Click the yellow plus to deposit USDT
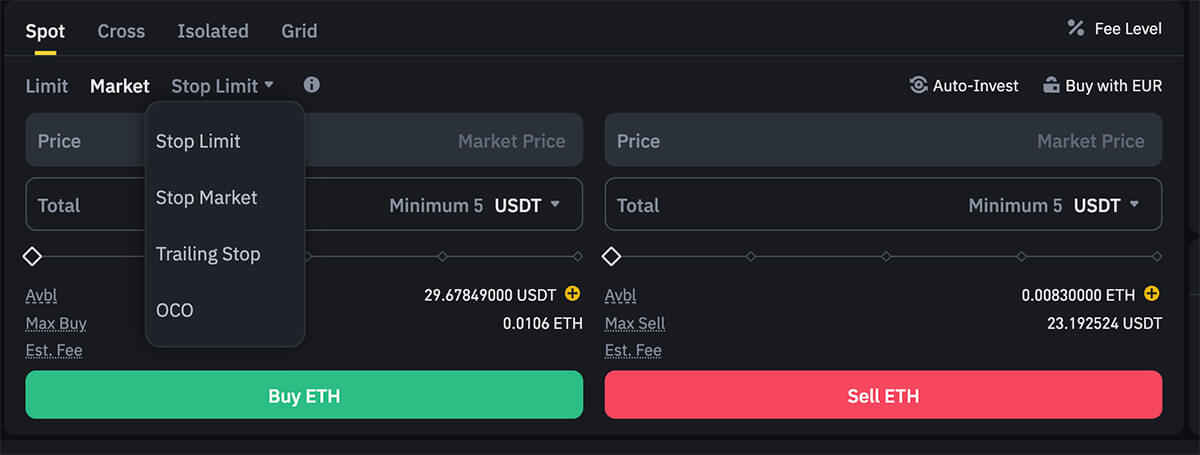The image size is (1200, 455). coord(572,294)
